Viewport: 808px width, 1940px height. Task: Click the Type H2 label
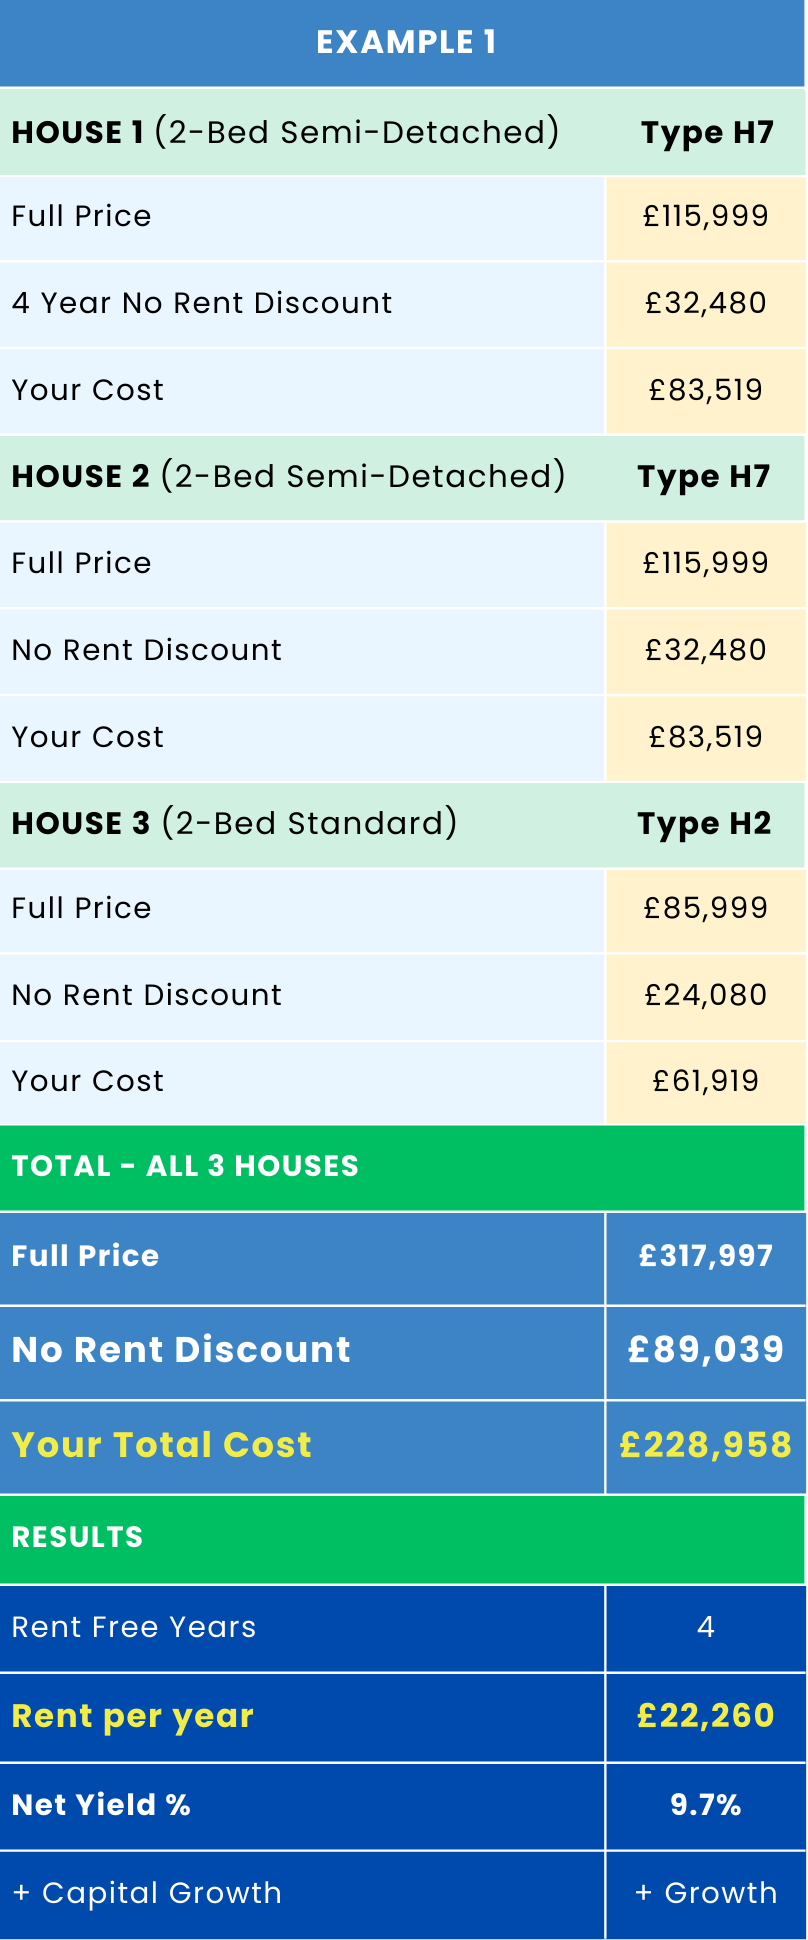point(705,824)
